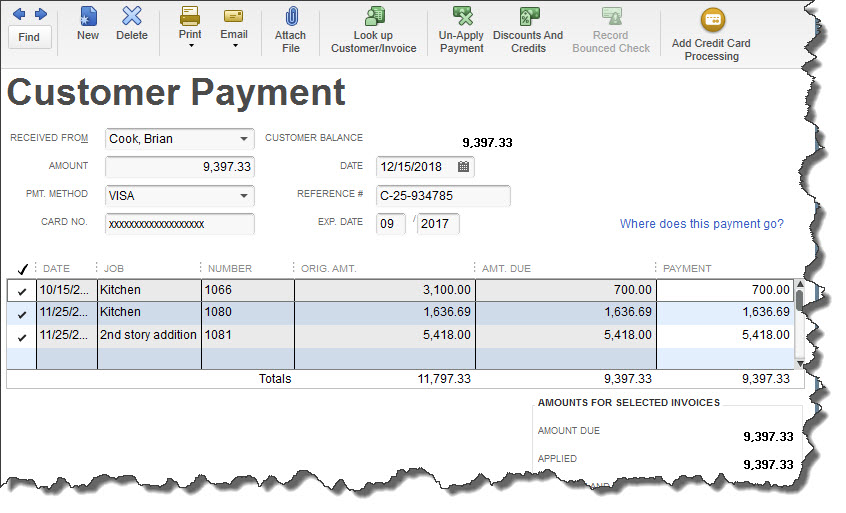The image size is (846, 513).
Task: Click Add Credit Card Processing icon
Action: point(711,19)
